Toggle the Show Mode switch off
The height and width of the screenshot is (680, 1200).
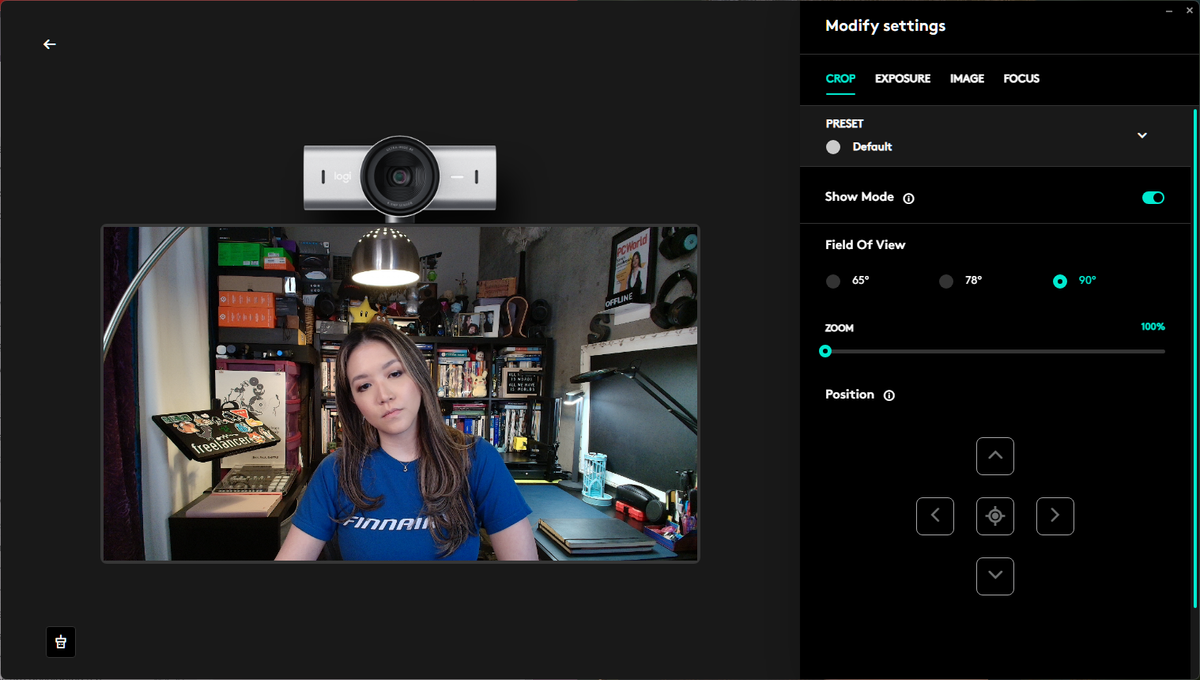[1153, 198]
